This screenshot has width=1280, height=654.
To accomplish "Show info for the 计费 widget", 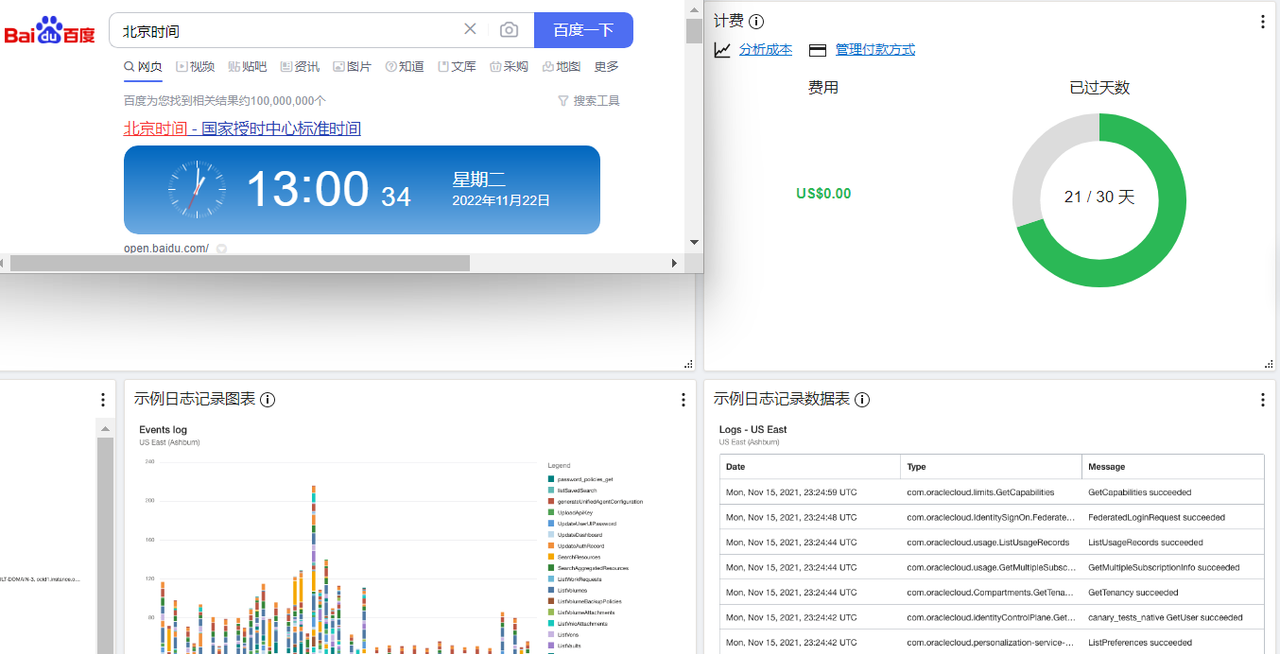I will coord(756,21).
